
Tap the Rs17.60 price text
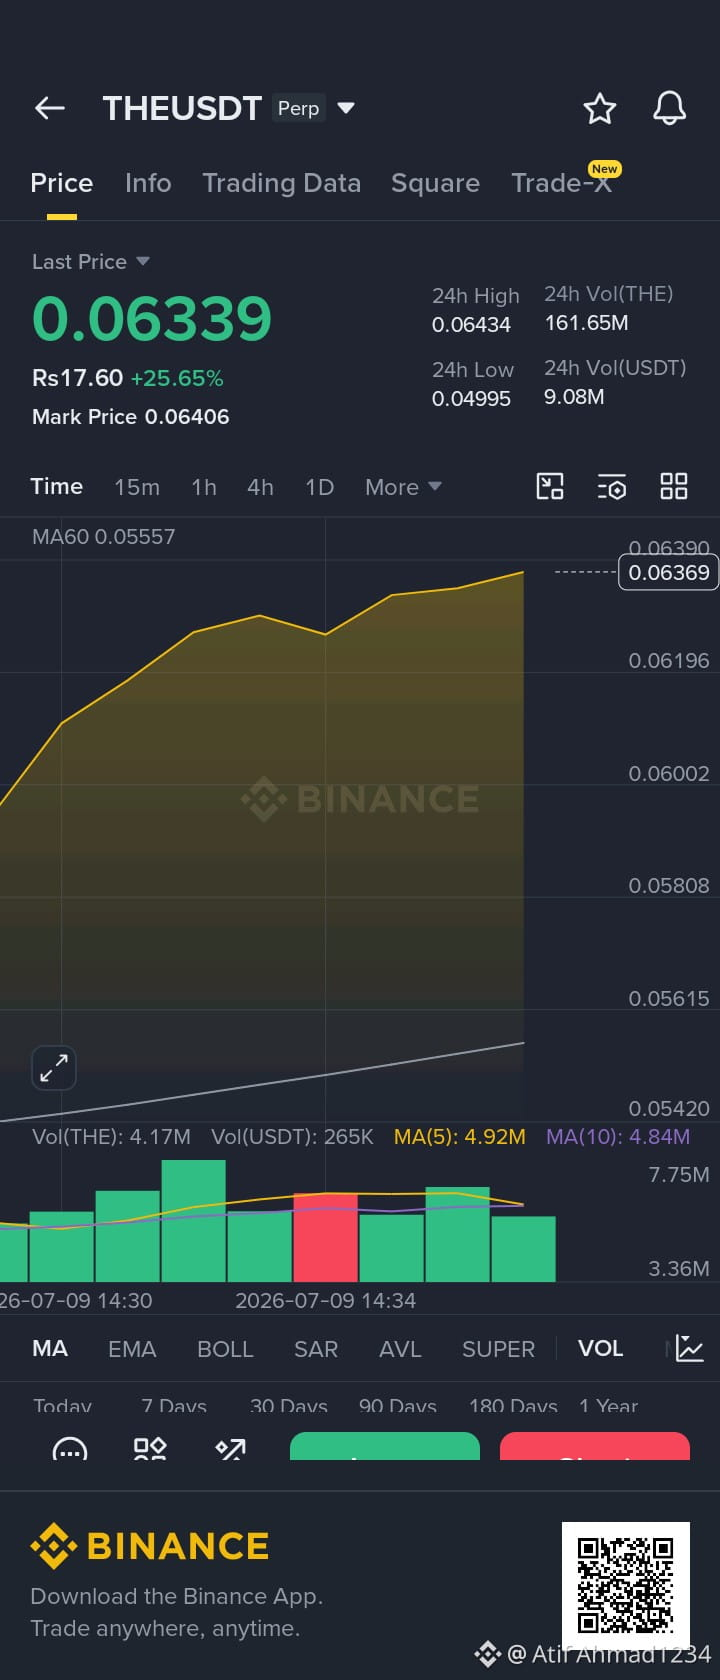coord(77,378)
